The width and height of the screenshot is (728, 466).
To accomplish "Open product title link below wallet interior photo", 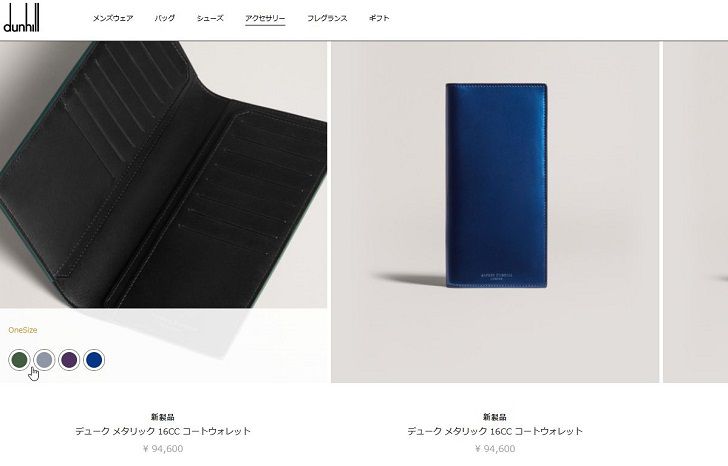I will (163, 431).
